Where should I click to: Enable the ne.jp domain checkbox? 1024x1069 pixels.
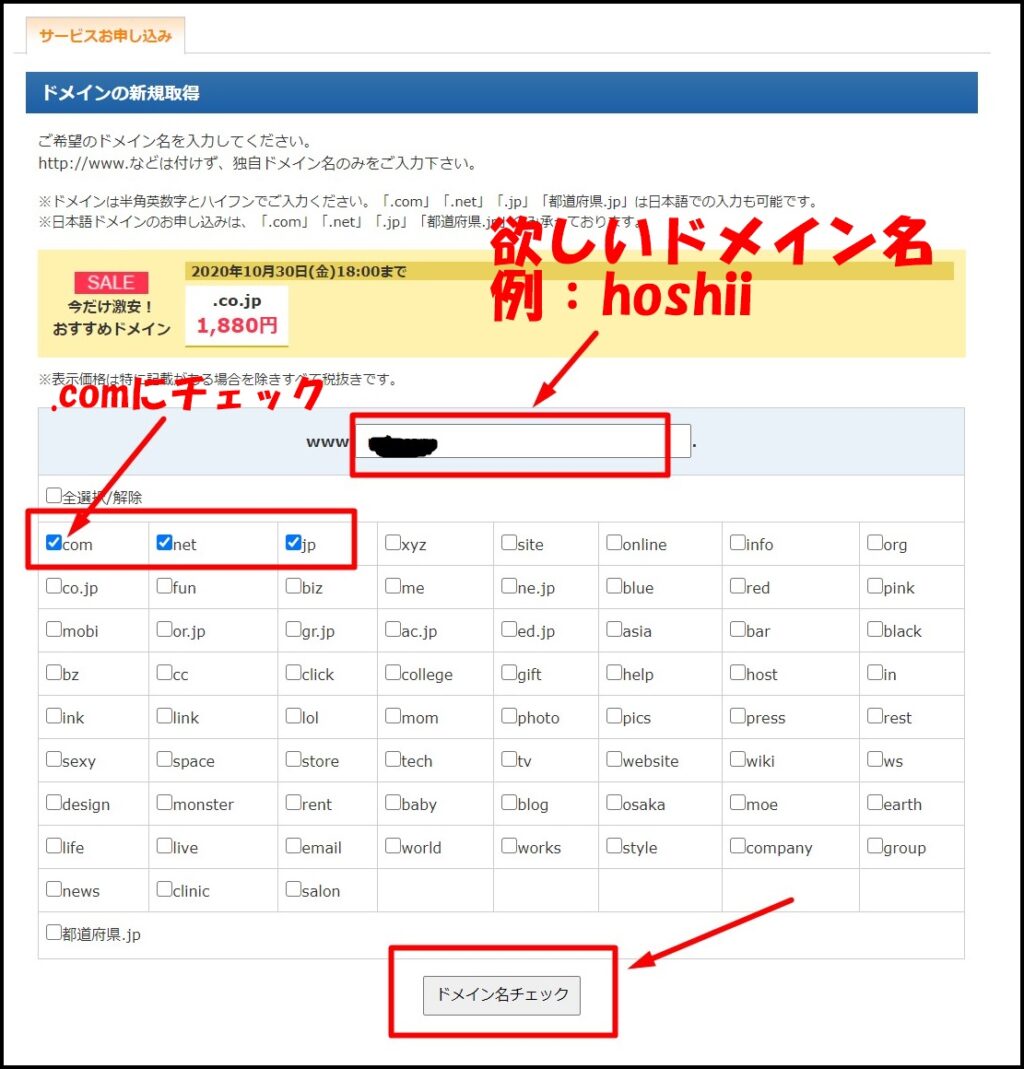(509, 586)
